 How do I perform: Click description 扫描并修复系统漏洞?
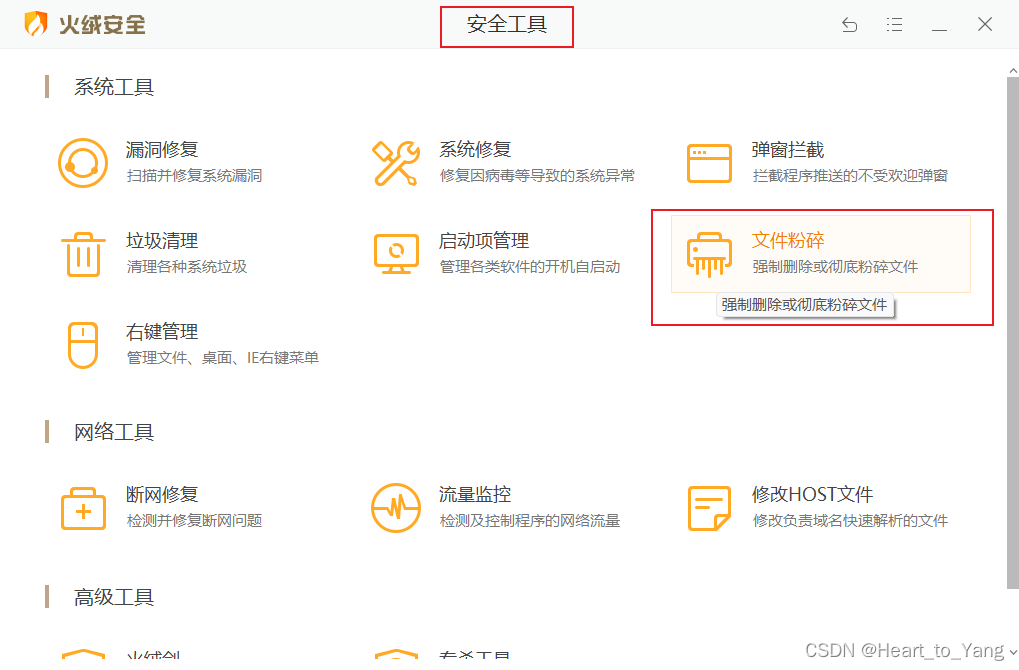coord(194,175)
